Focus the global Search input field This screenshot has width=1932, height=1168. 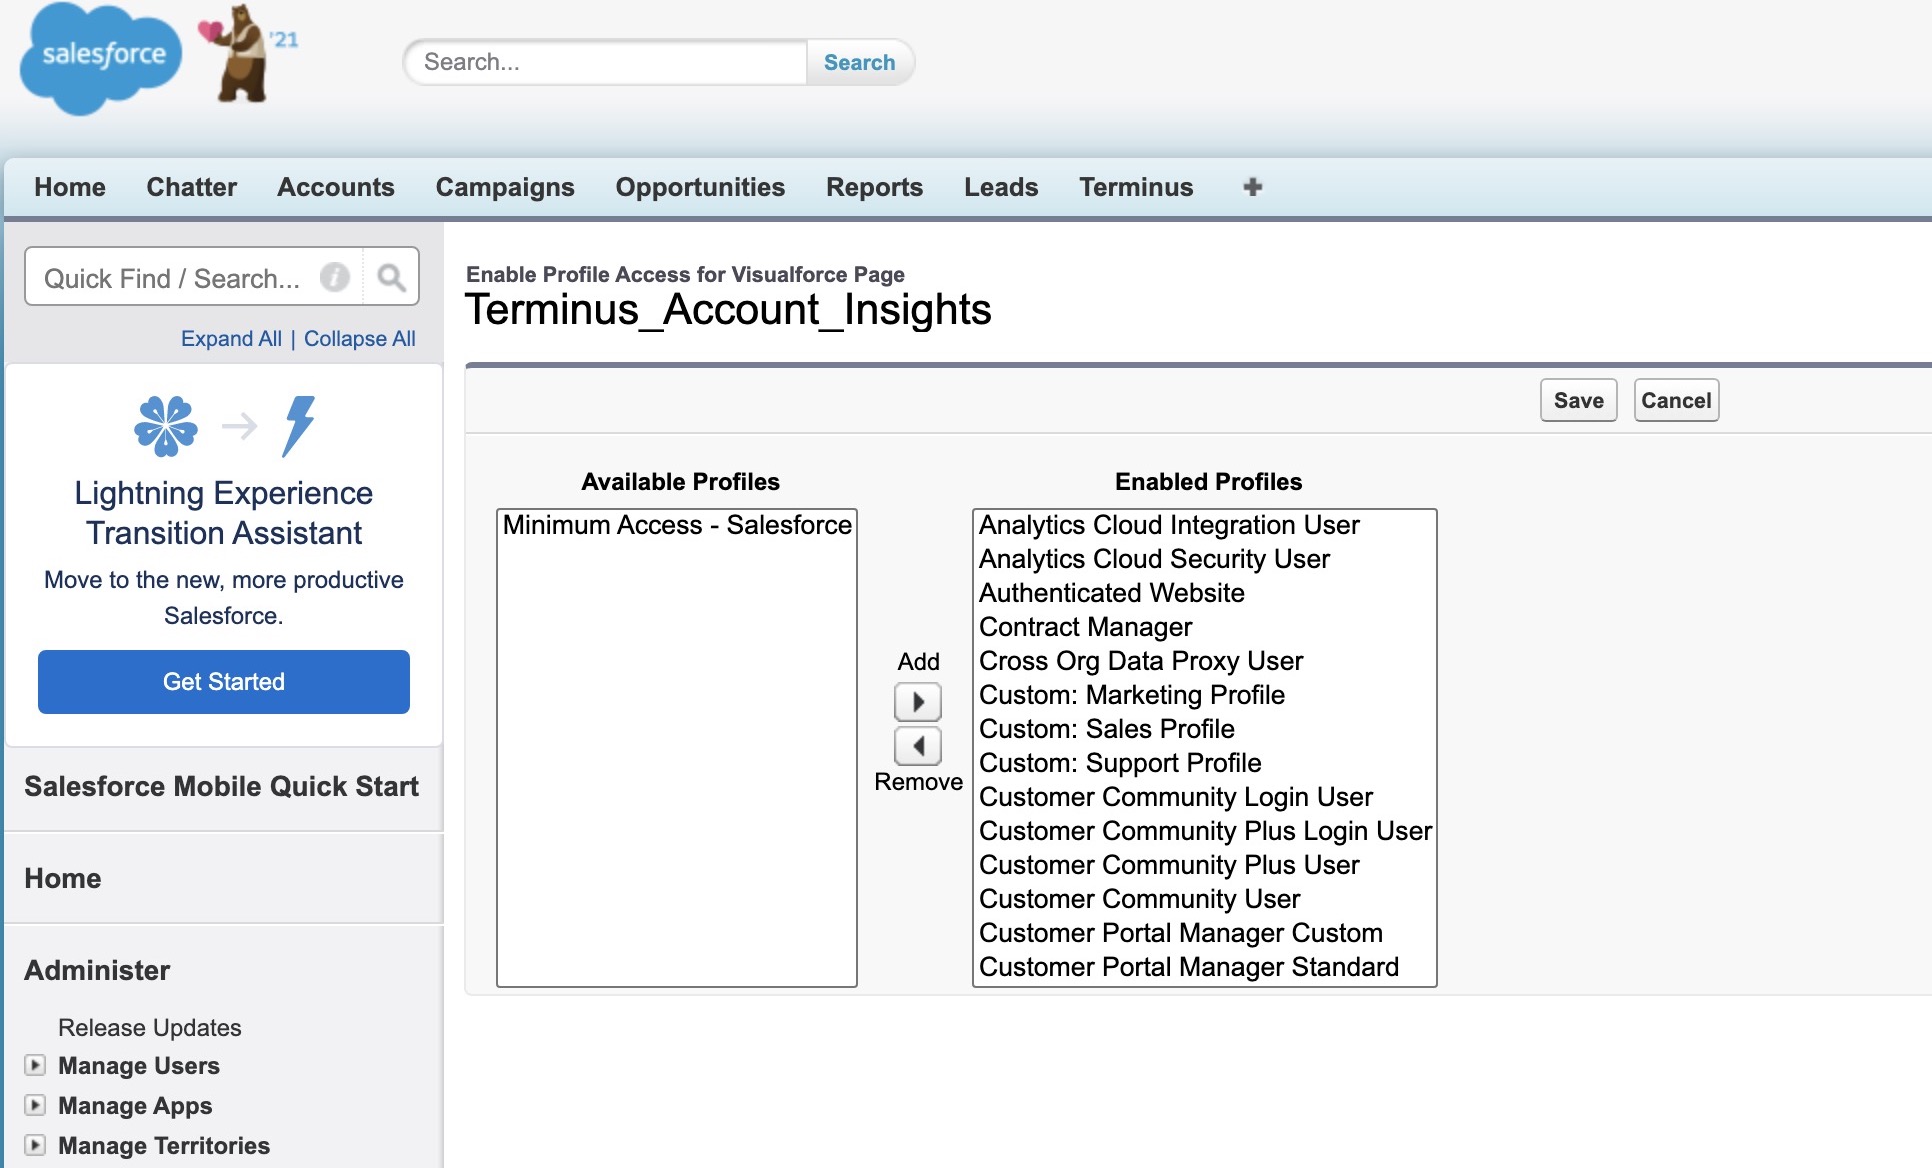coord(606,62)
